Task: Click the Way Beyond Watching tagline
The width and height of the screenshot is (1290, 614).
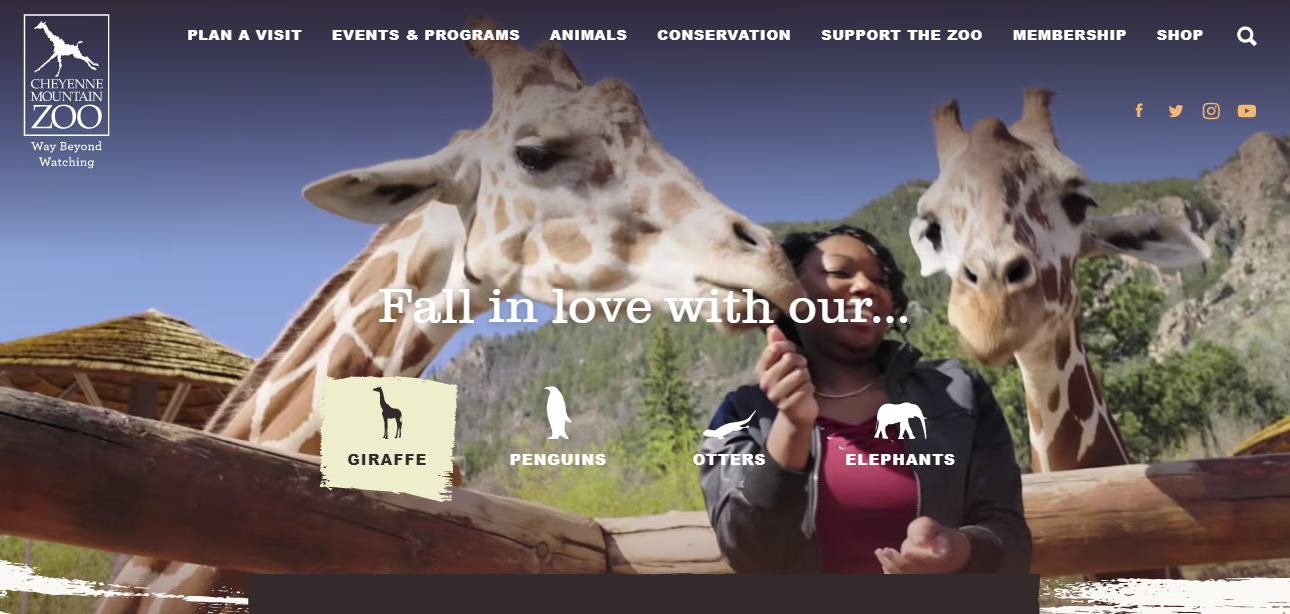Action: point(66,154)
